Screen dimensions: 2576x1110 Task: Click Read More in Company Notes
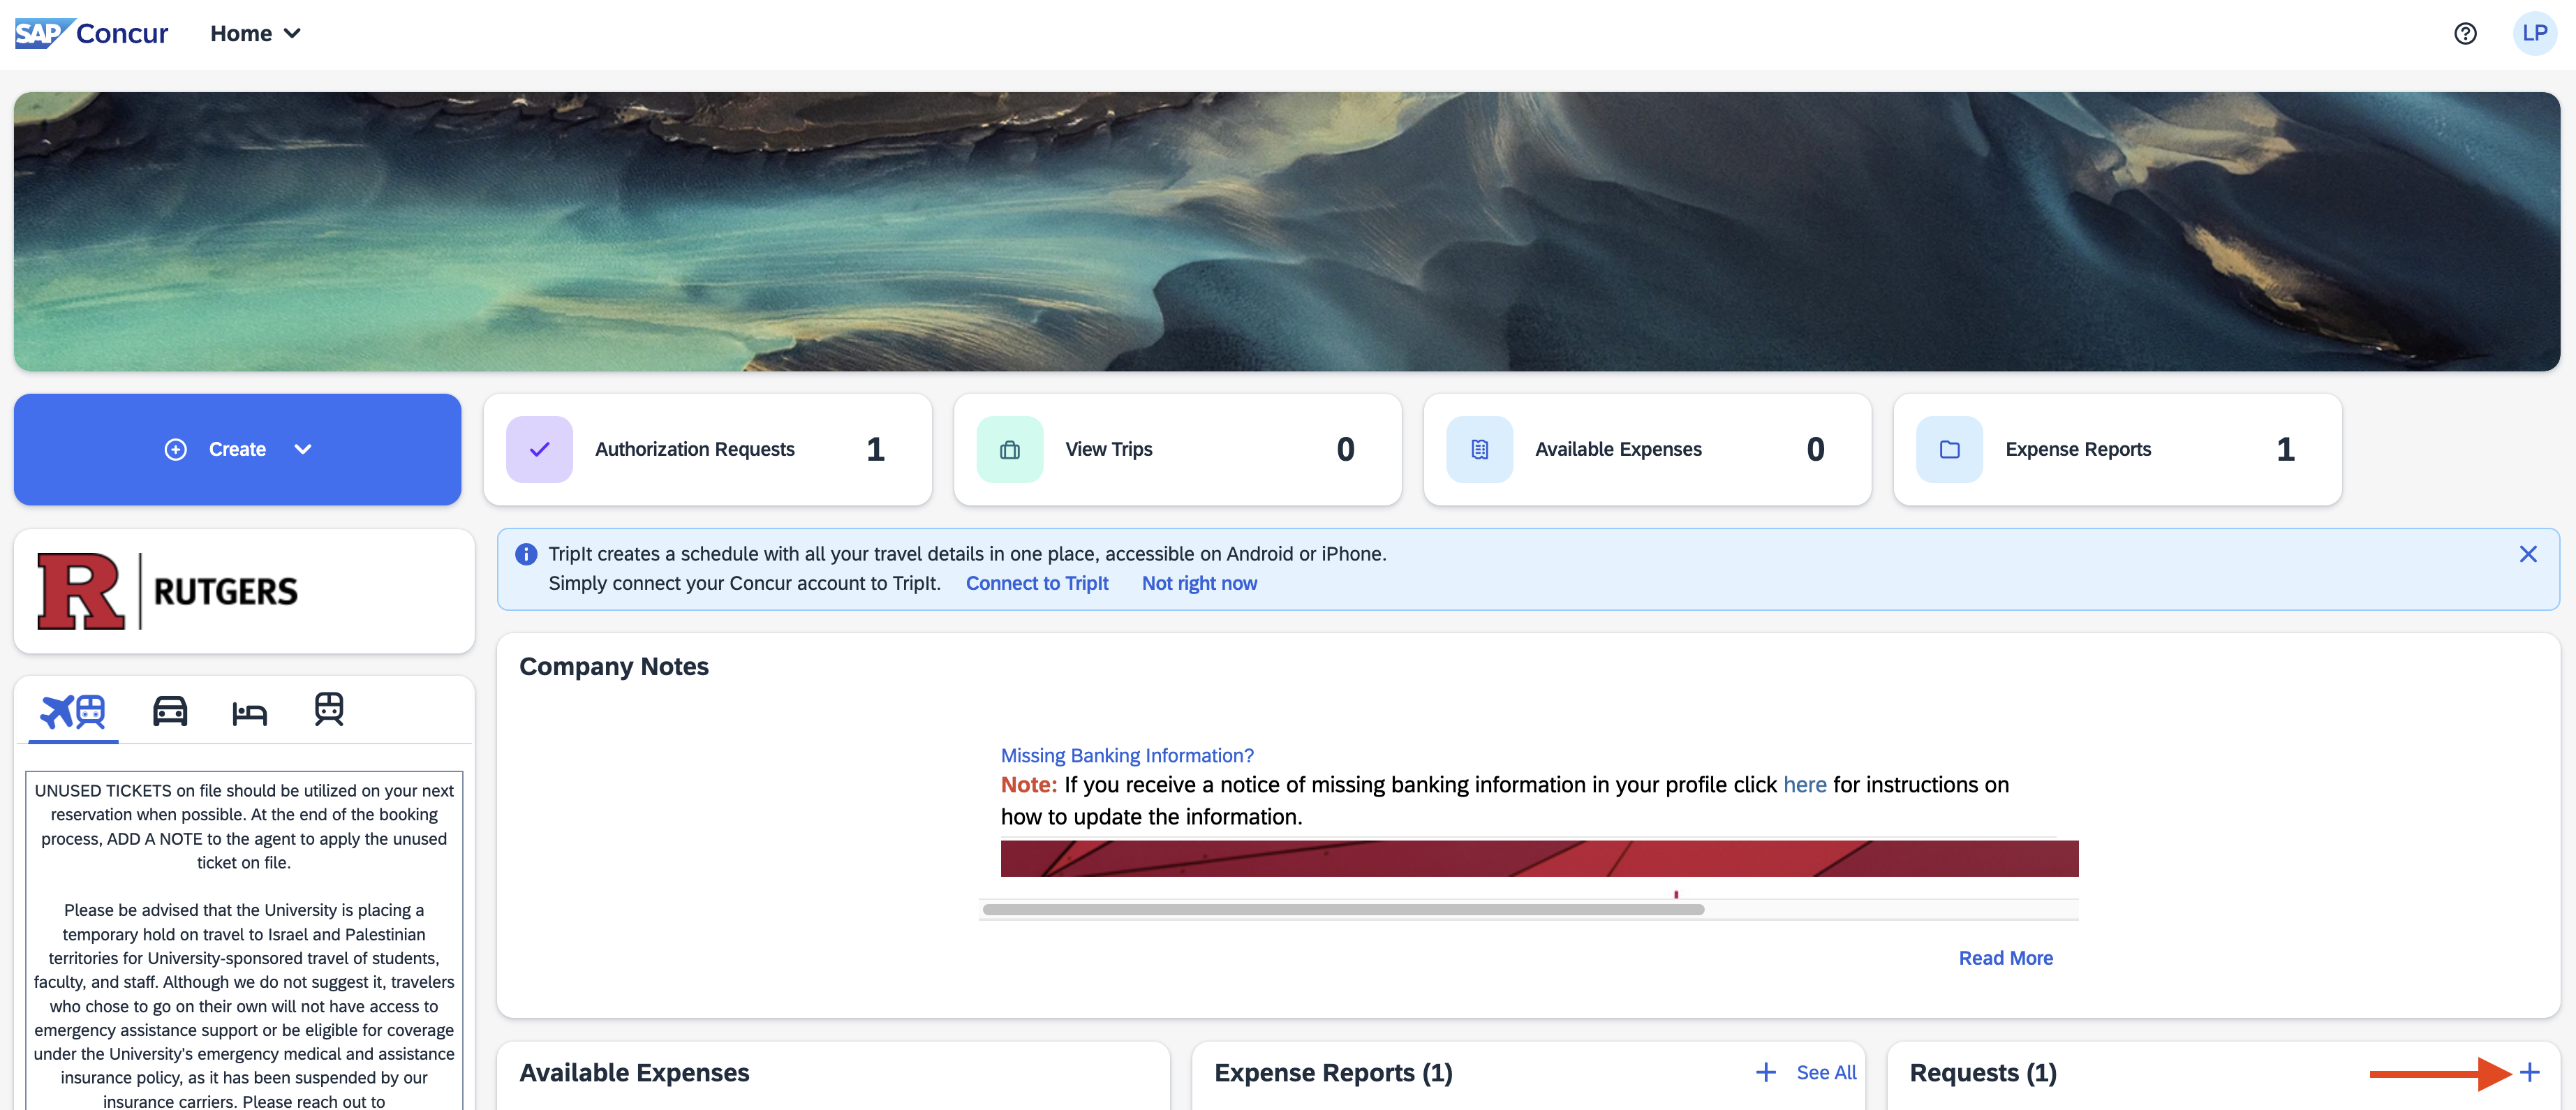[2005, 958]
